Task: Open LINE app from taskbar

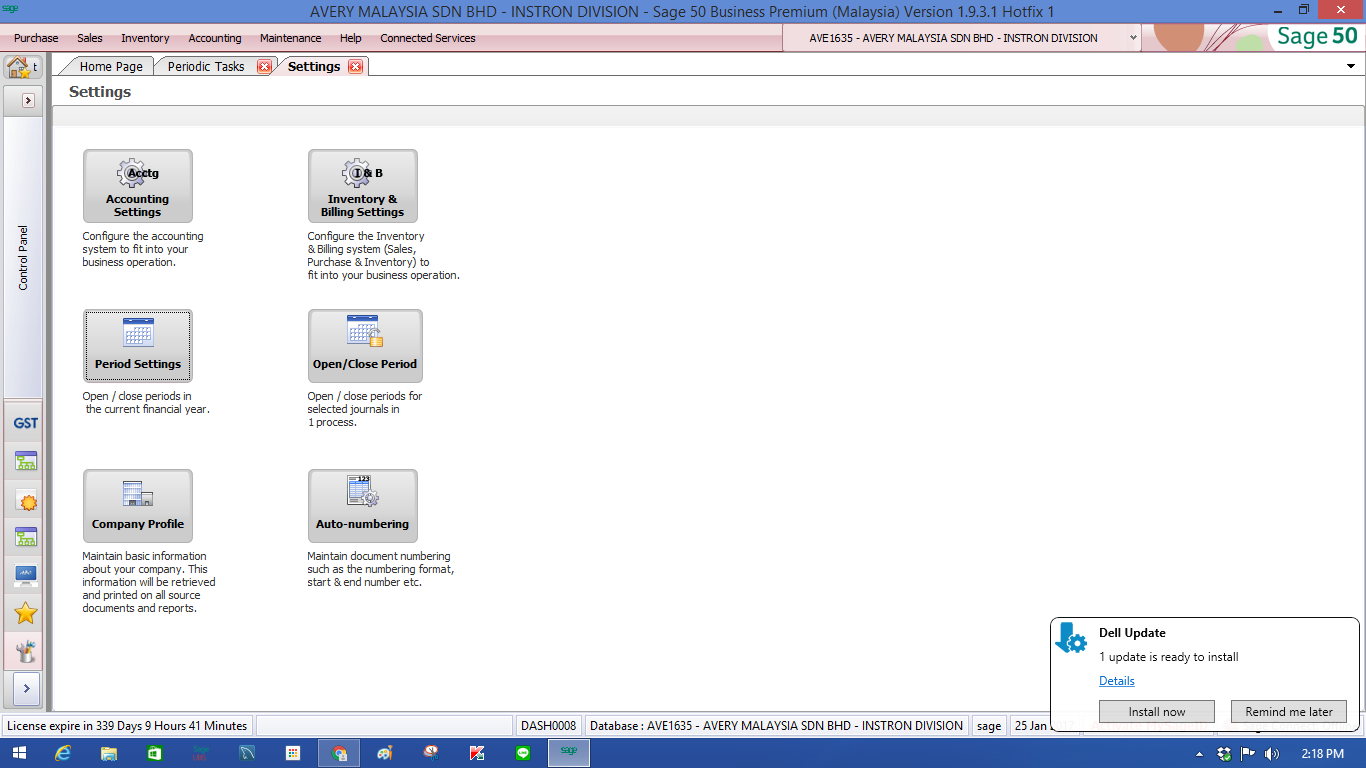Action: [x=523, y=753]
